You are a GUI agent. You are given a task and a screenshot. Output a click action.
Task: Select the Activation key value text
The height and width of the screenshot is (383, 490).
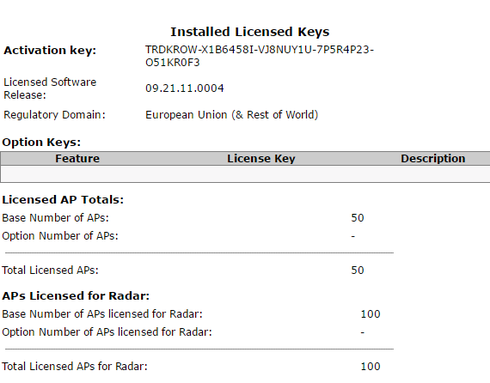[x=259, y=56]
